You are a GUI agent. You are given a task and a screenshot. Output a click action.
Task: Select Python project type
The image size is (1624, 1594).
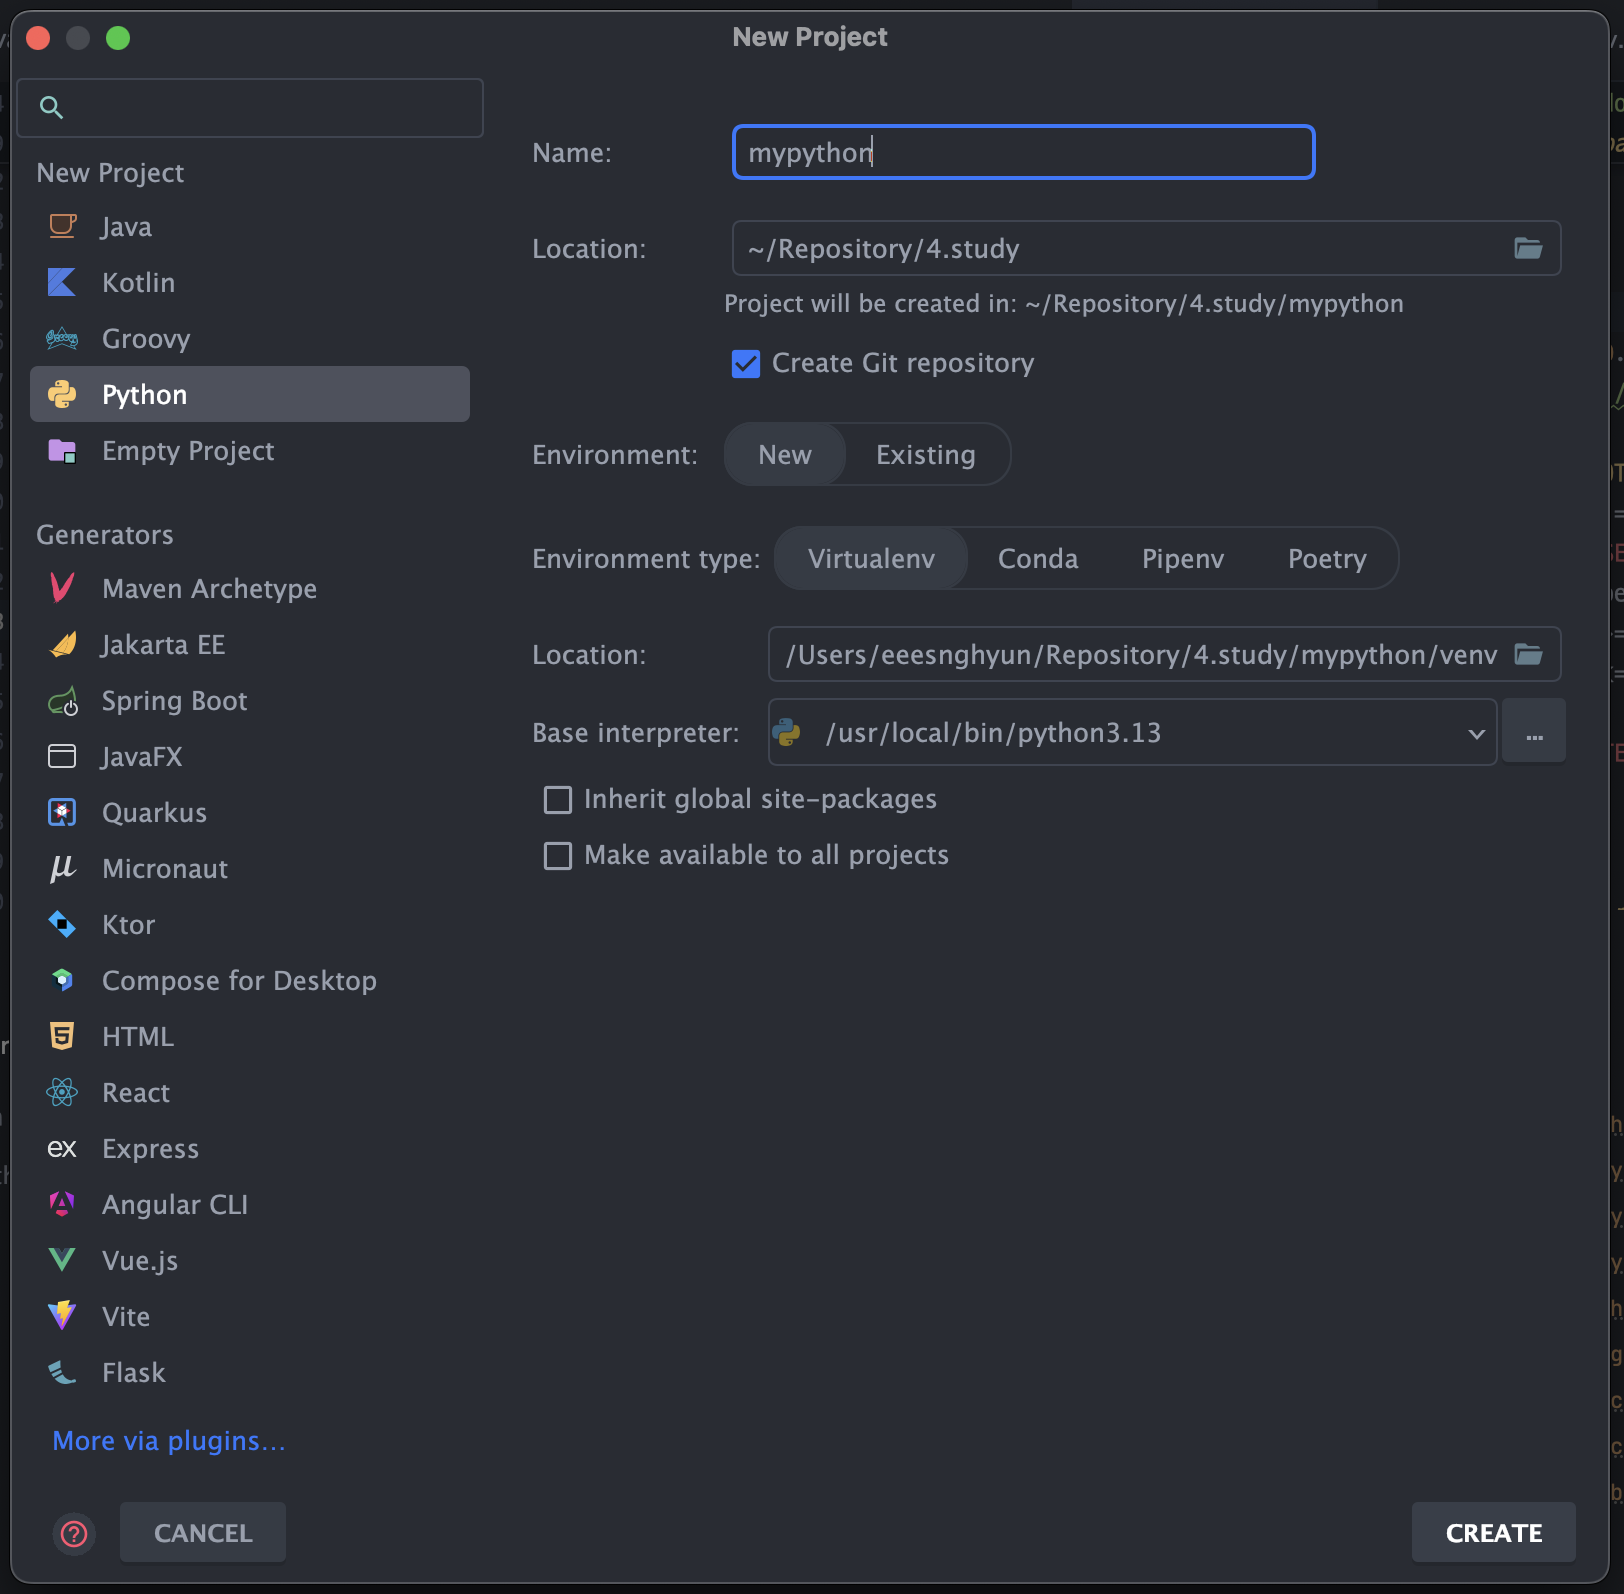pyautogui.click(x=250, y=394)
